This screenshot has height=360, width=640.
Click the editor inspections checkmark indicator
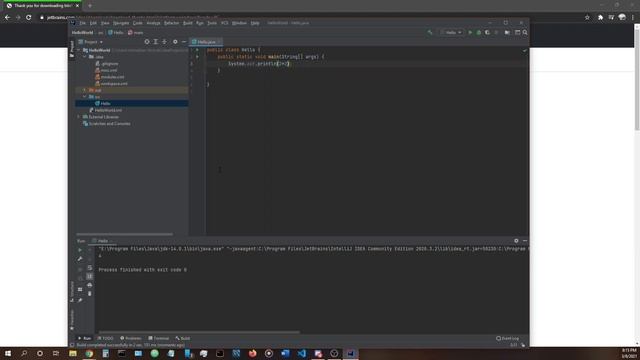[525, 50]
